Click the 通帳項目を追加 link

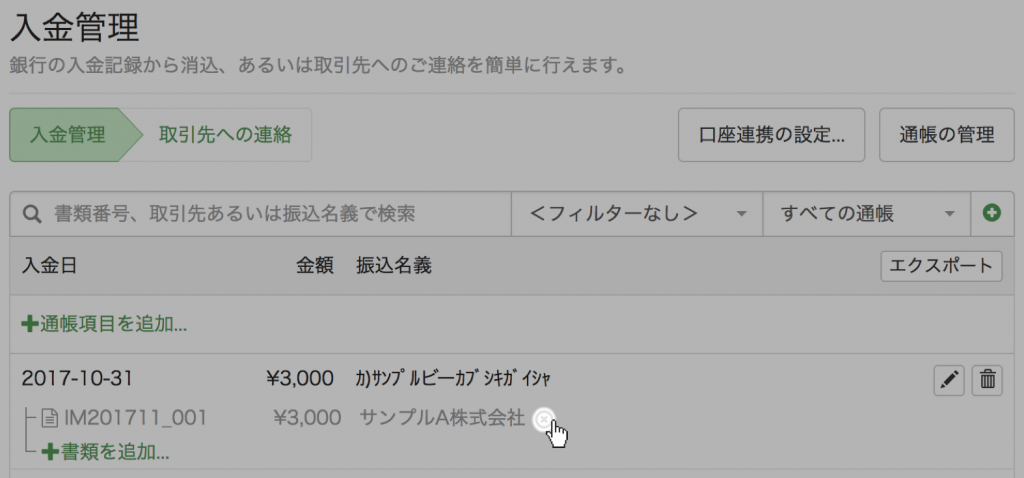click(x=104, y=324)
